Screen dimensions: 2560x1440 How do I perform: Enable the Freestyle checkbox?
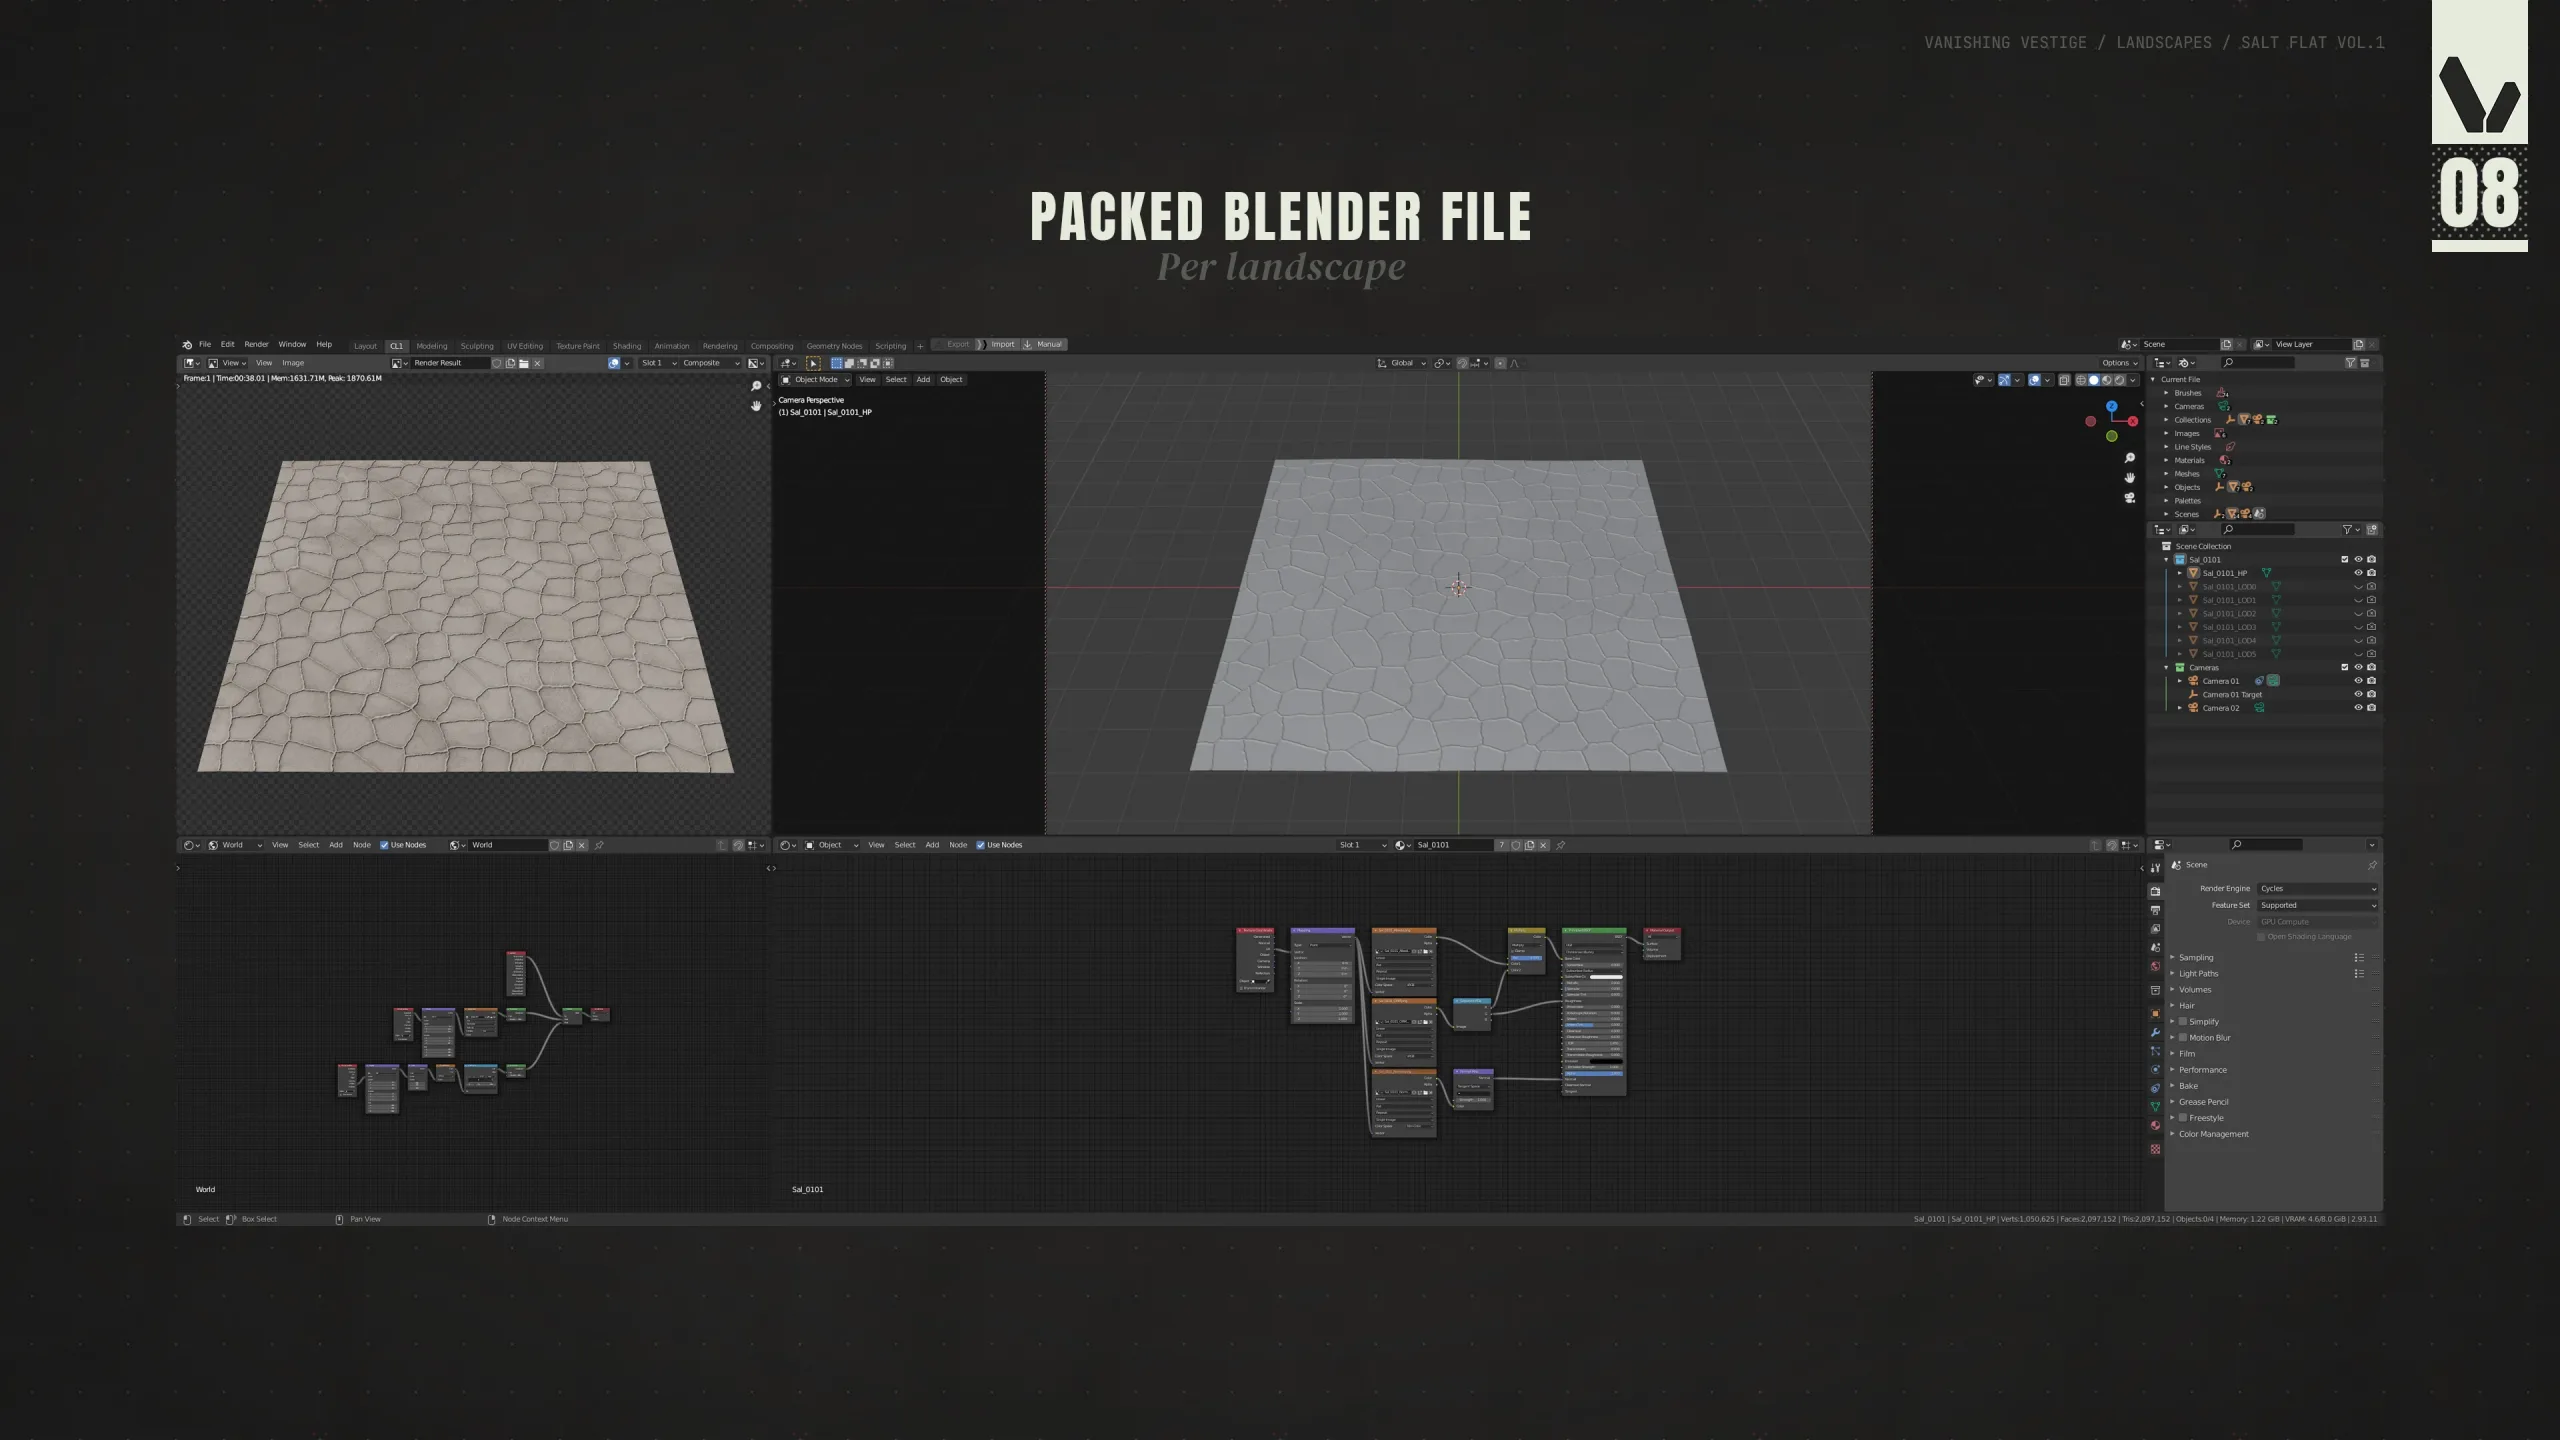[2183, 1118]
